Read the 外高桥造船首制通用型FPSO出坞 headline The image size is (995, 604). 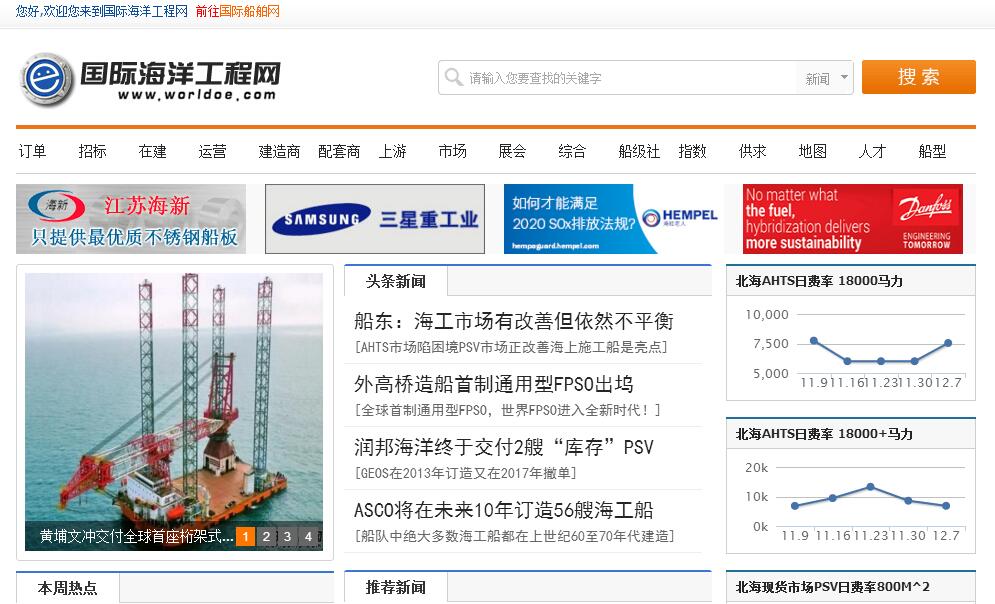pyautogui.click(x=494, y=384)
